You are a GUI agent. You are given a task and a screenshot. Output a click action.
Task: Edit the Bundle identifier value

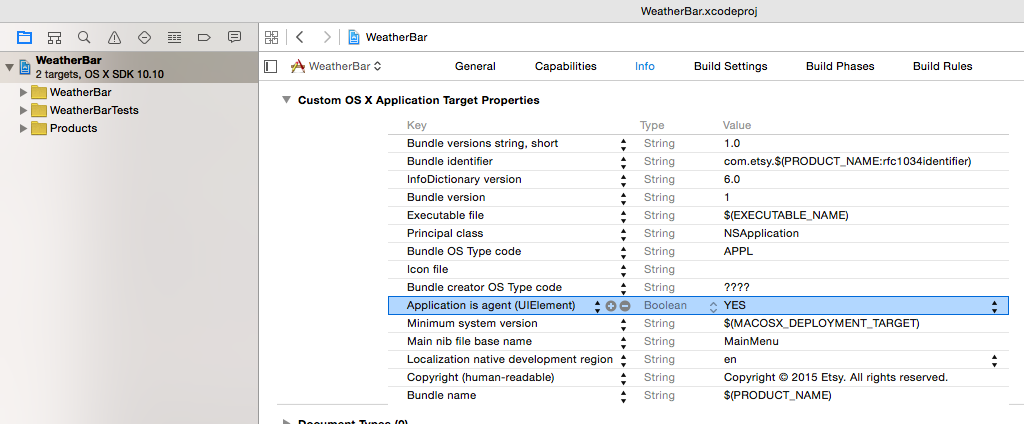coord(848,161)
